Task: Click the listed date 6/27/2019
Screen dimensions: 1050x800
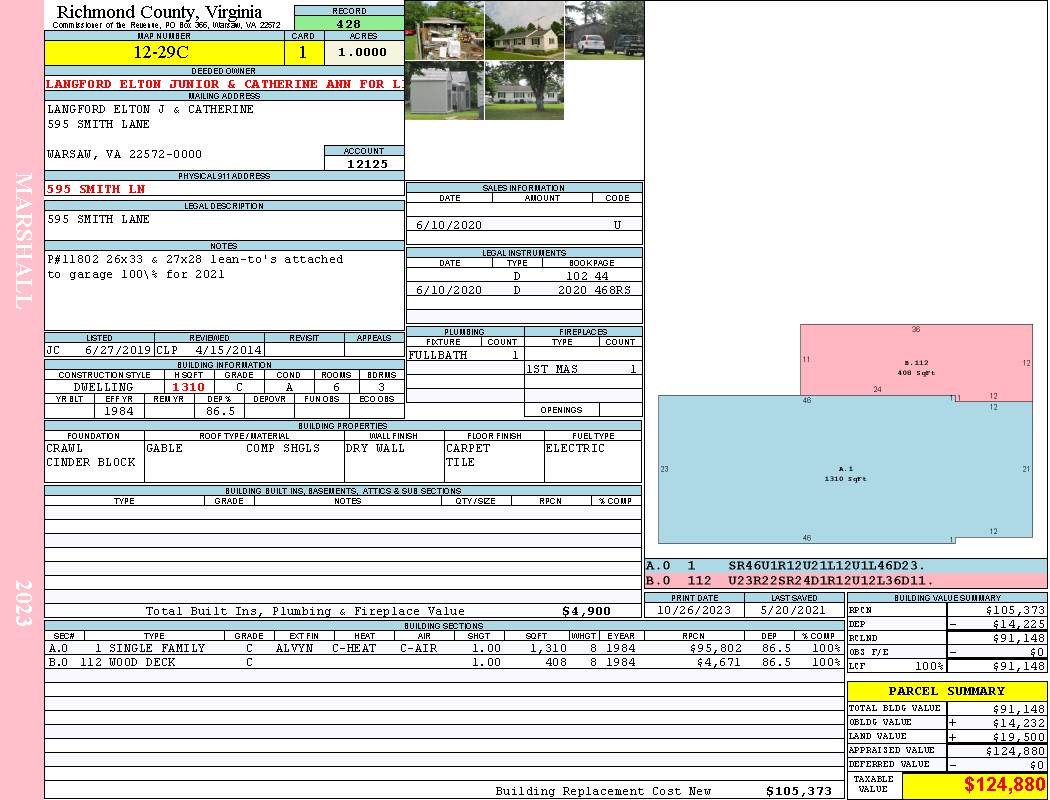Action: (119, 349)
